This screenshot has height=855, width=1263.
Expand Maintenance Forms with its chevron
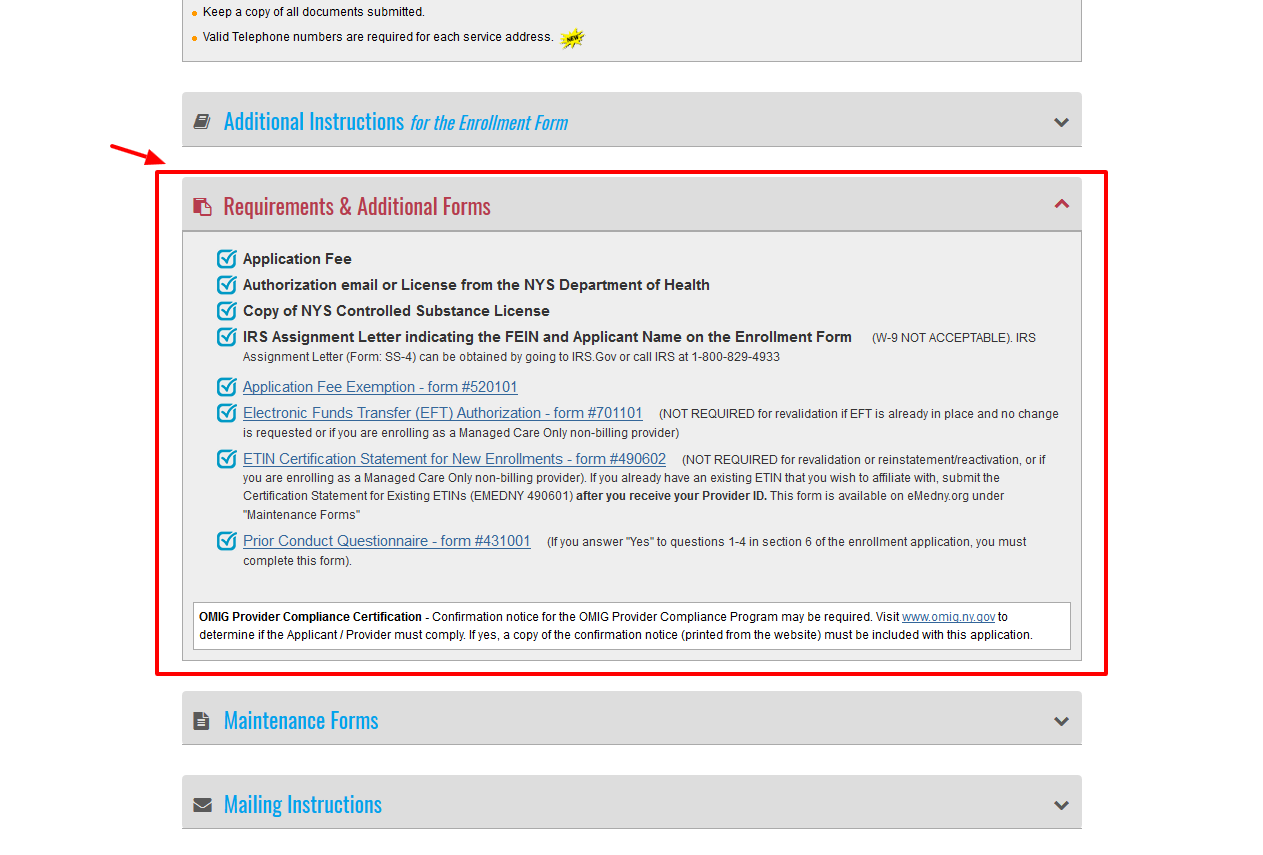pyautogui.click(x=1061, y=721)
